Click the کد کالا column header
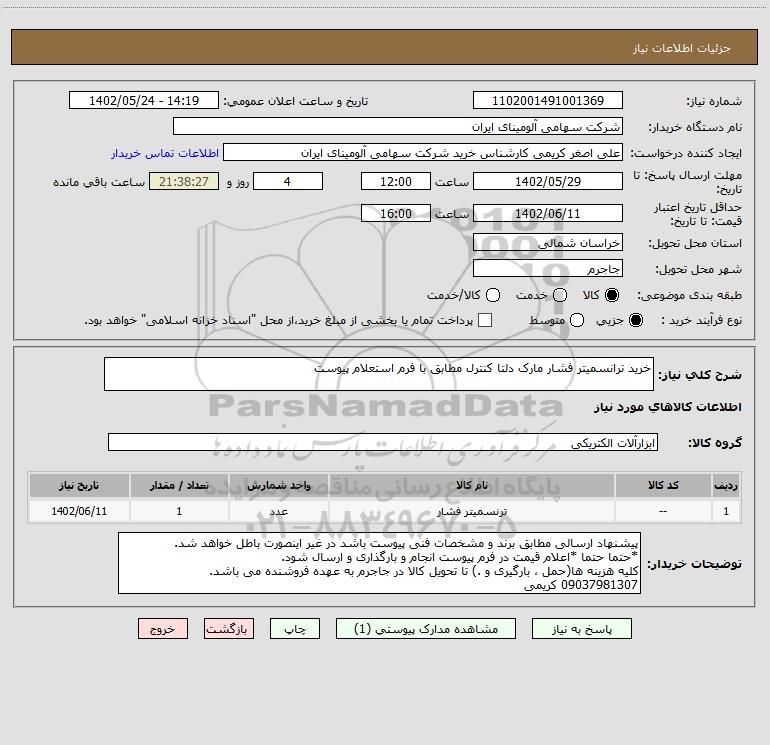Viewport: 770px width, 745px height. 663,485
